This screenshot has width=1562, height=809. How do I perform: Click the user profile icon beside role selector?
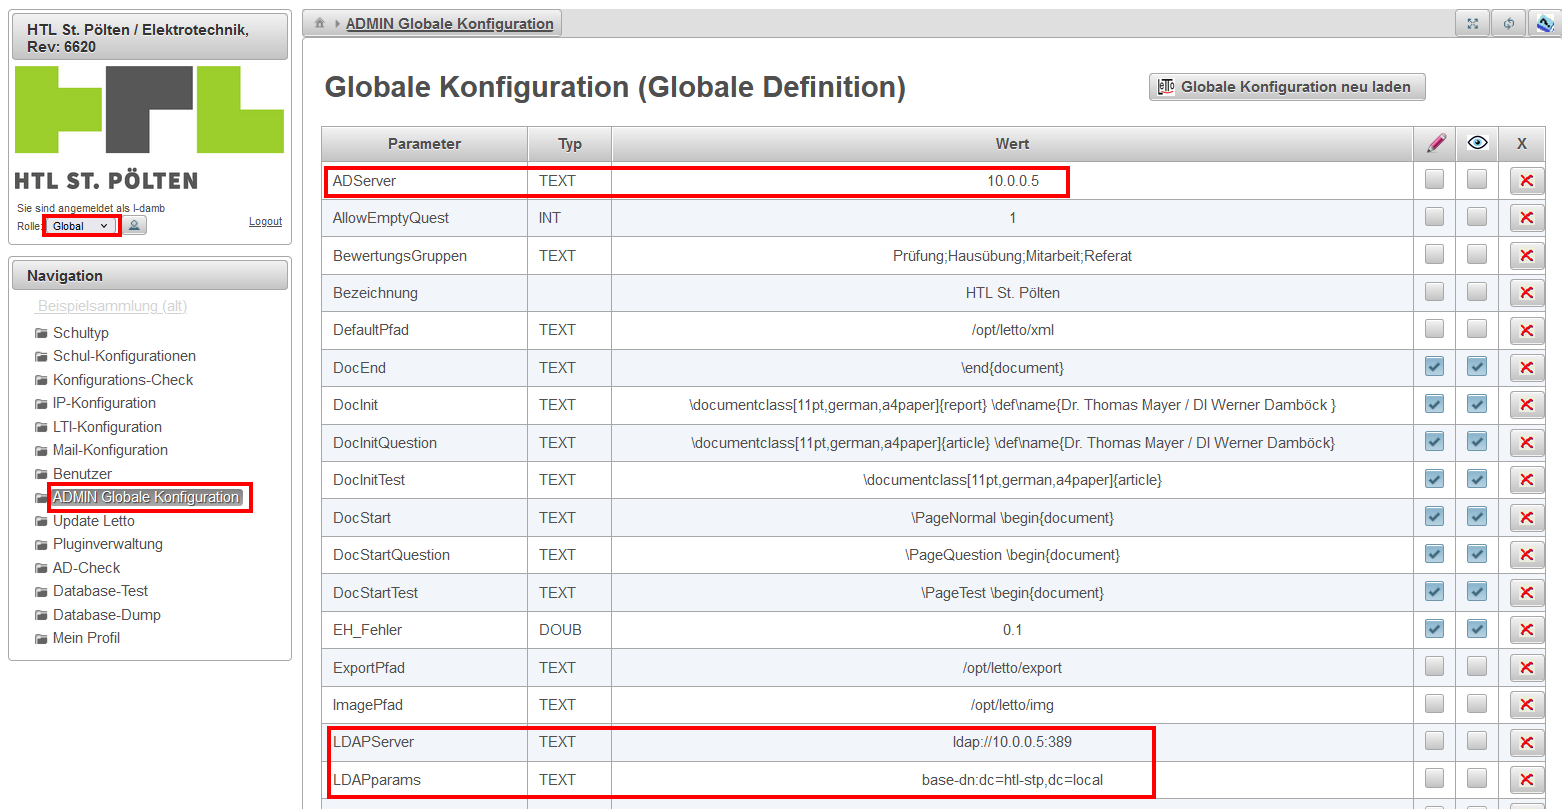coord(134,226)
